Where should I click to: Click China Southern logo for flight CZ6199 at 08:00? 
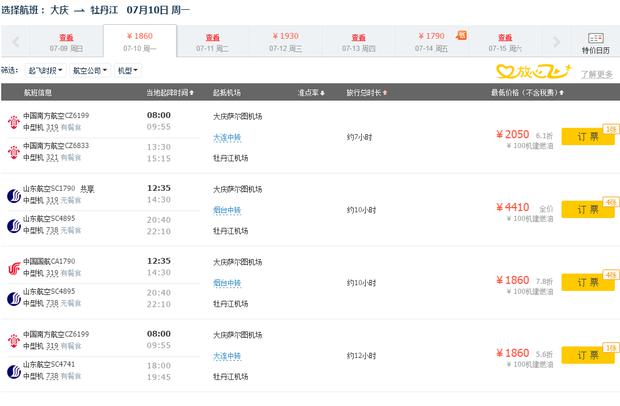click(14, 119)
